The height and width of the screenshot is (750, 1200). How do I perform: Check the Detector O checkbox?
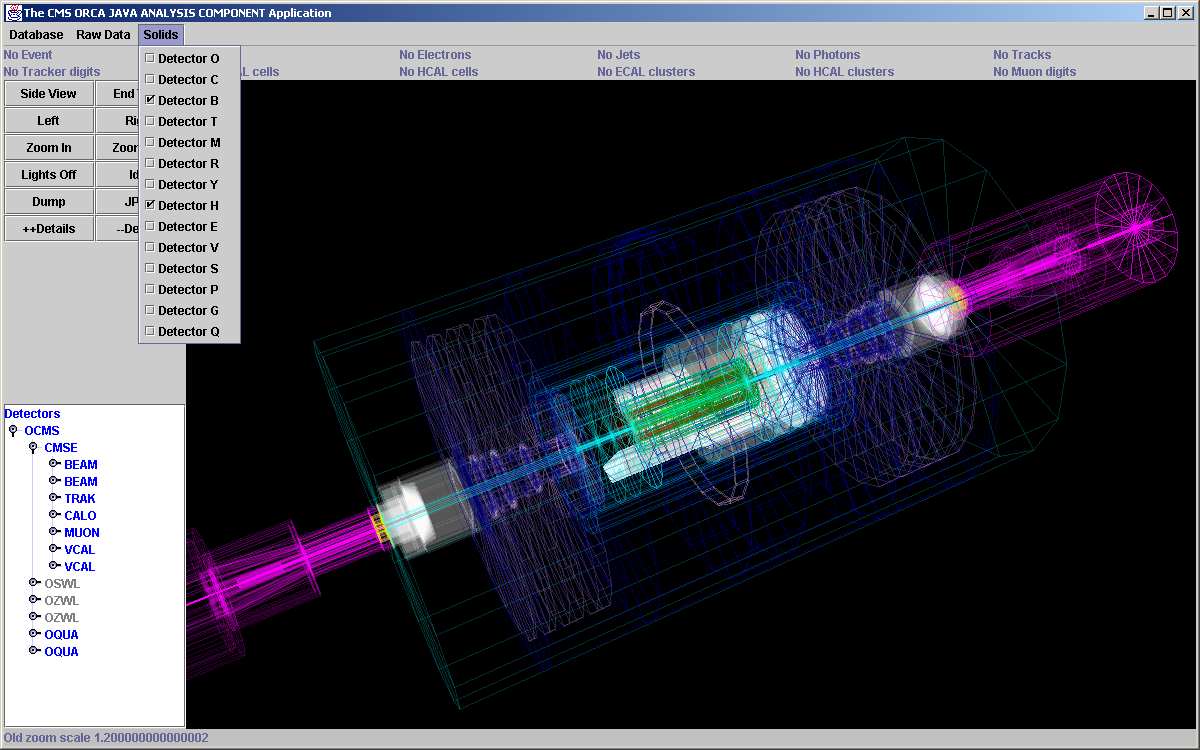point(150,58)
